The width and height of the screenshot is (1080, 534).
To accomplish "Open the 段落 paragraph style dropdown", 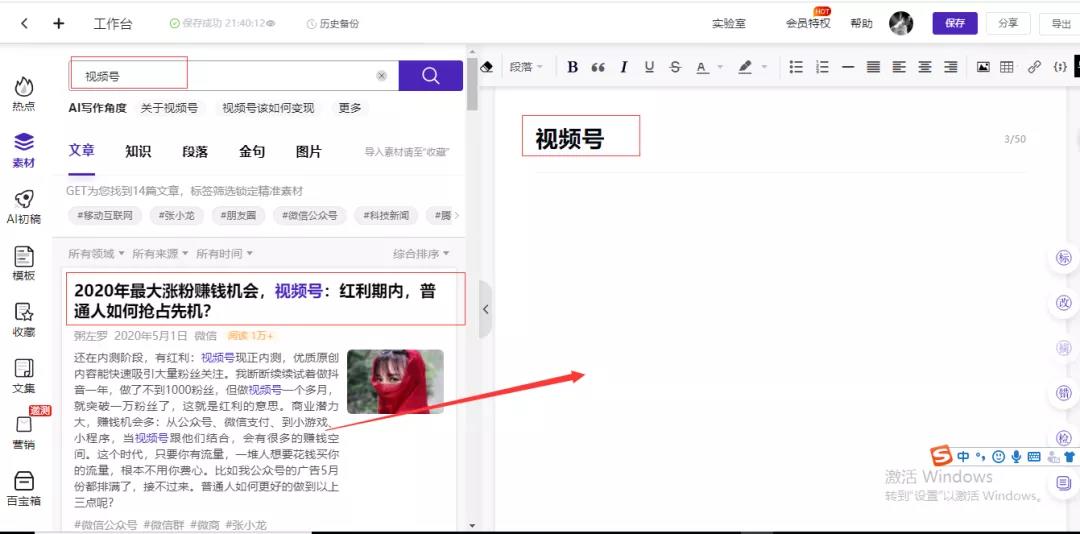I will point(526,67).
